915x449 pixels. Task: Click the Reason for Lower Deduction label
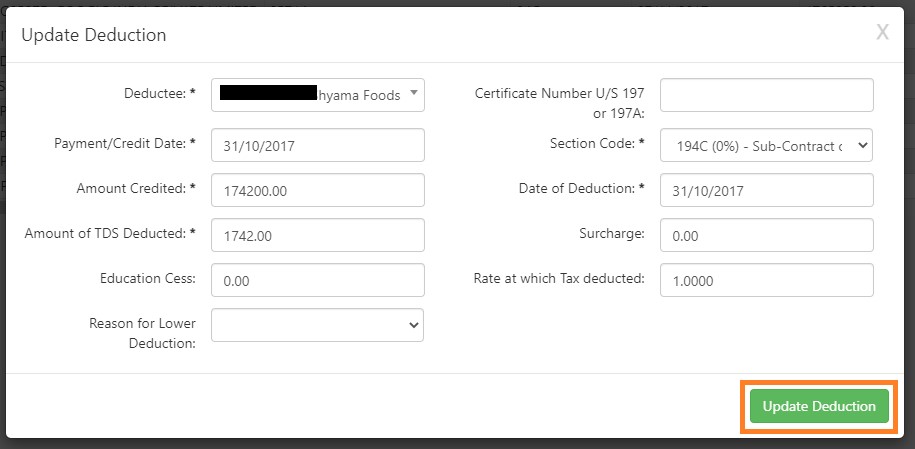142,333
